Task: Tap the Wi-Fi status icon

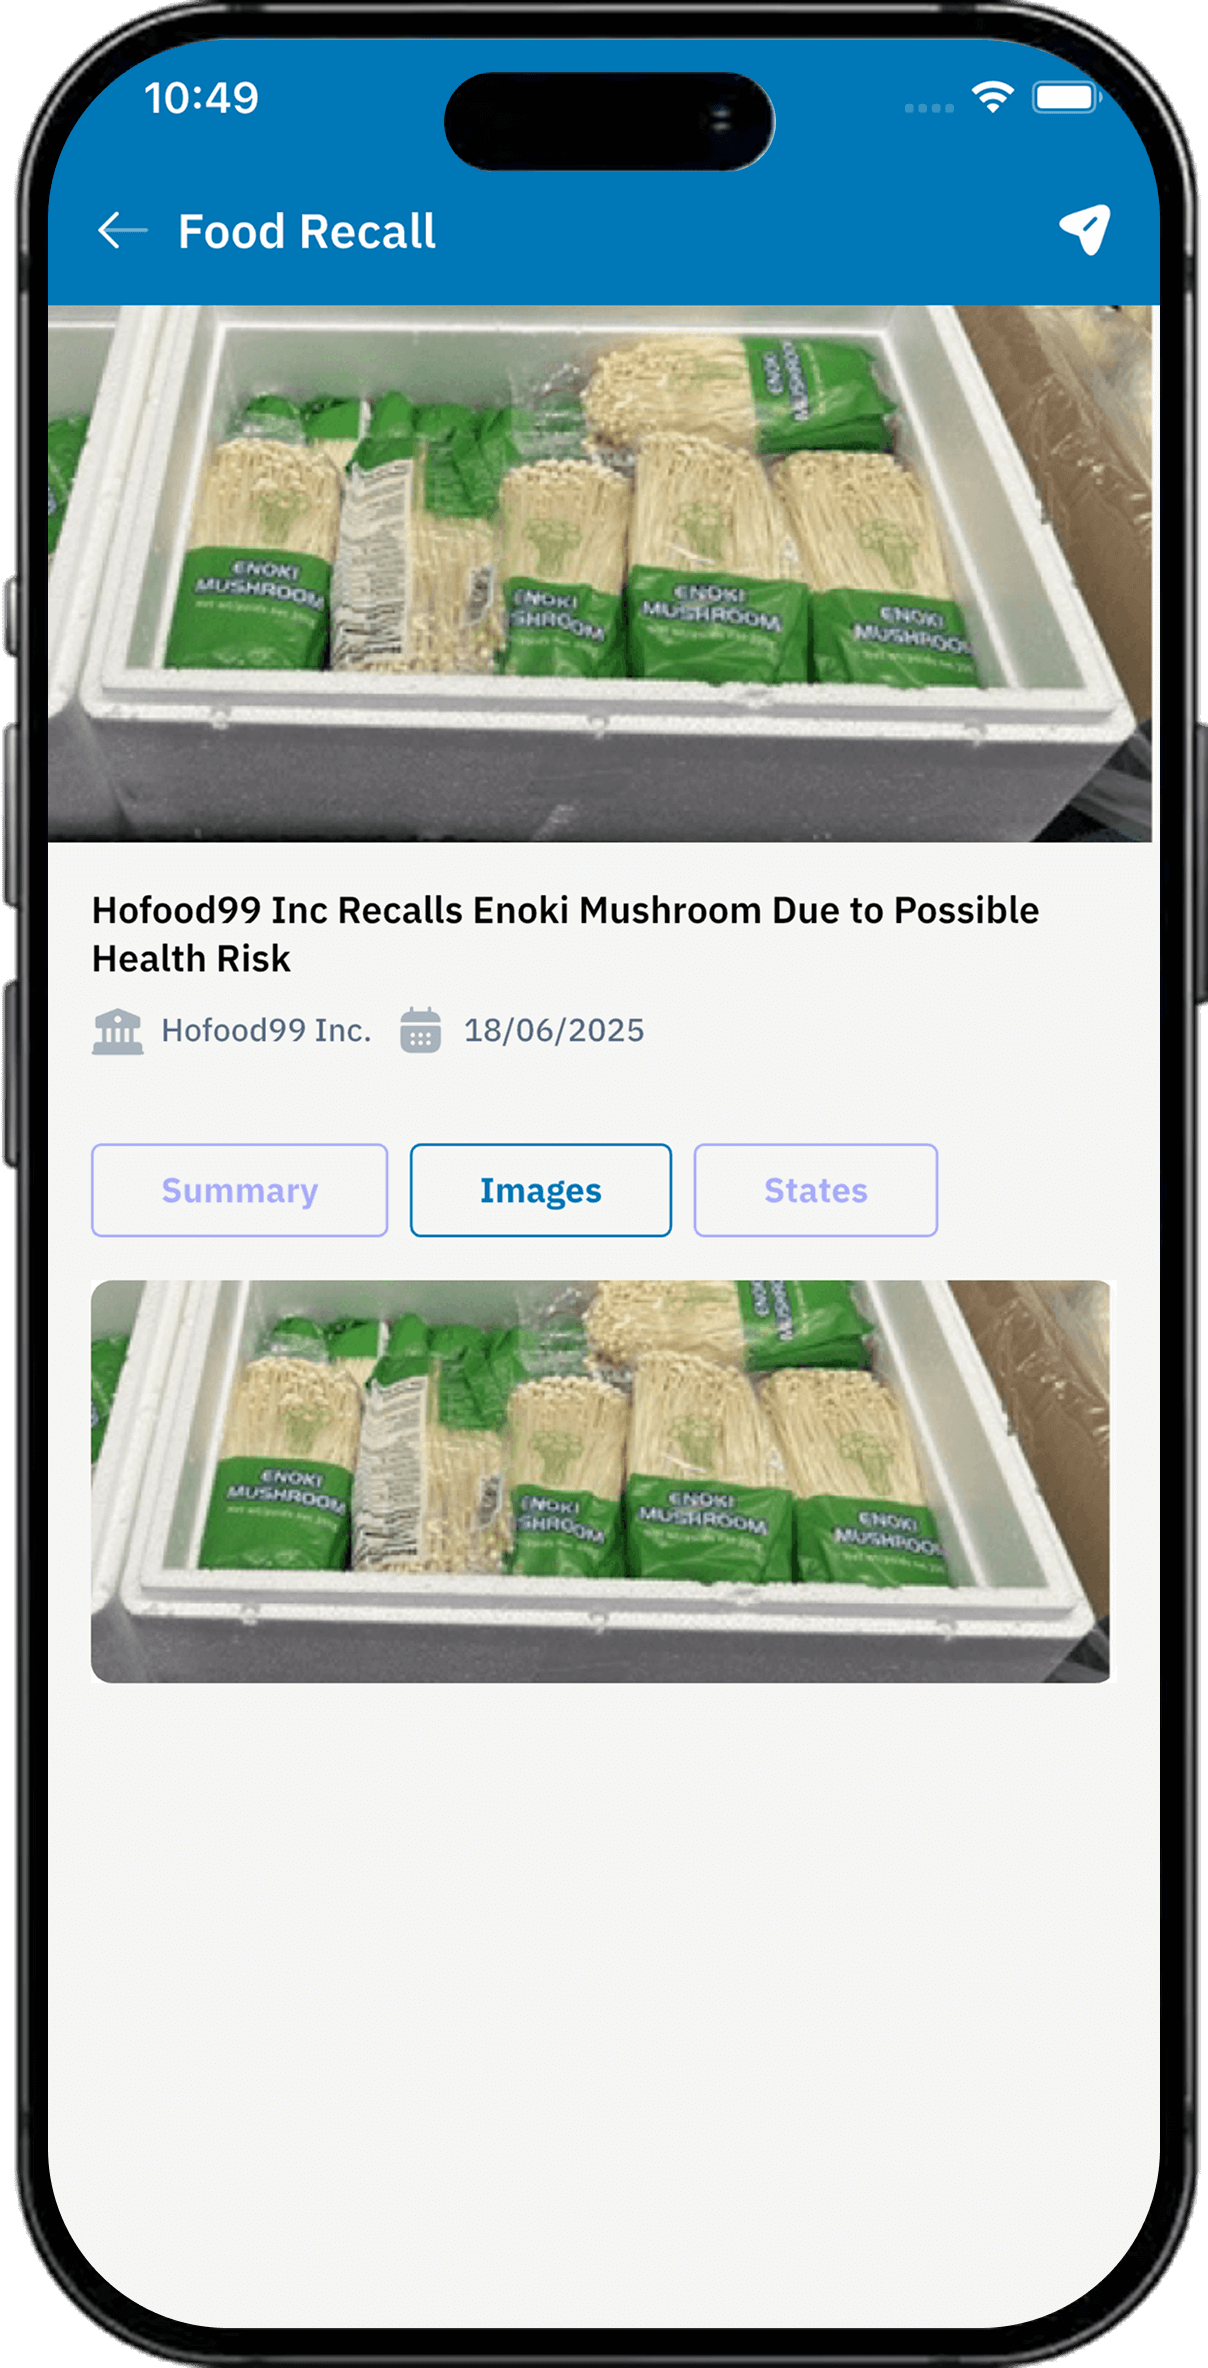Action: [x=992, y=97]
